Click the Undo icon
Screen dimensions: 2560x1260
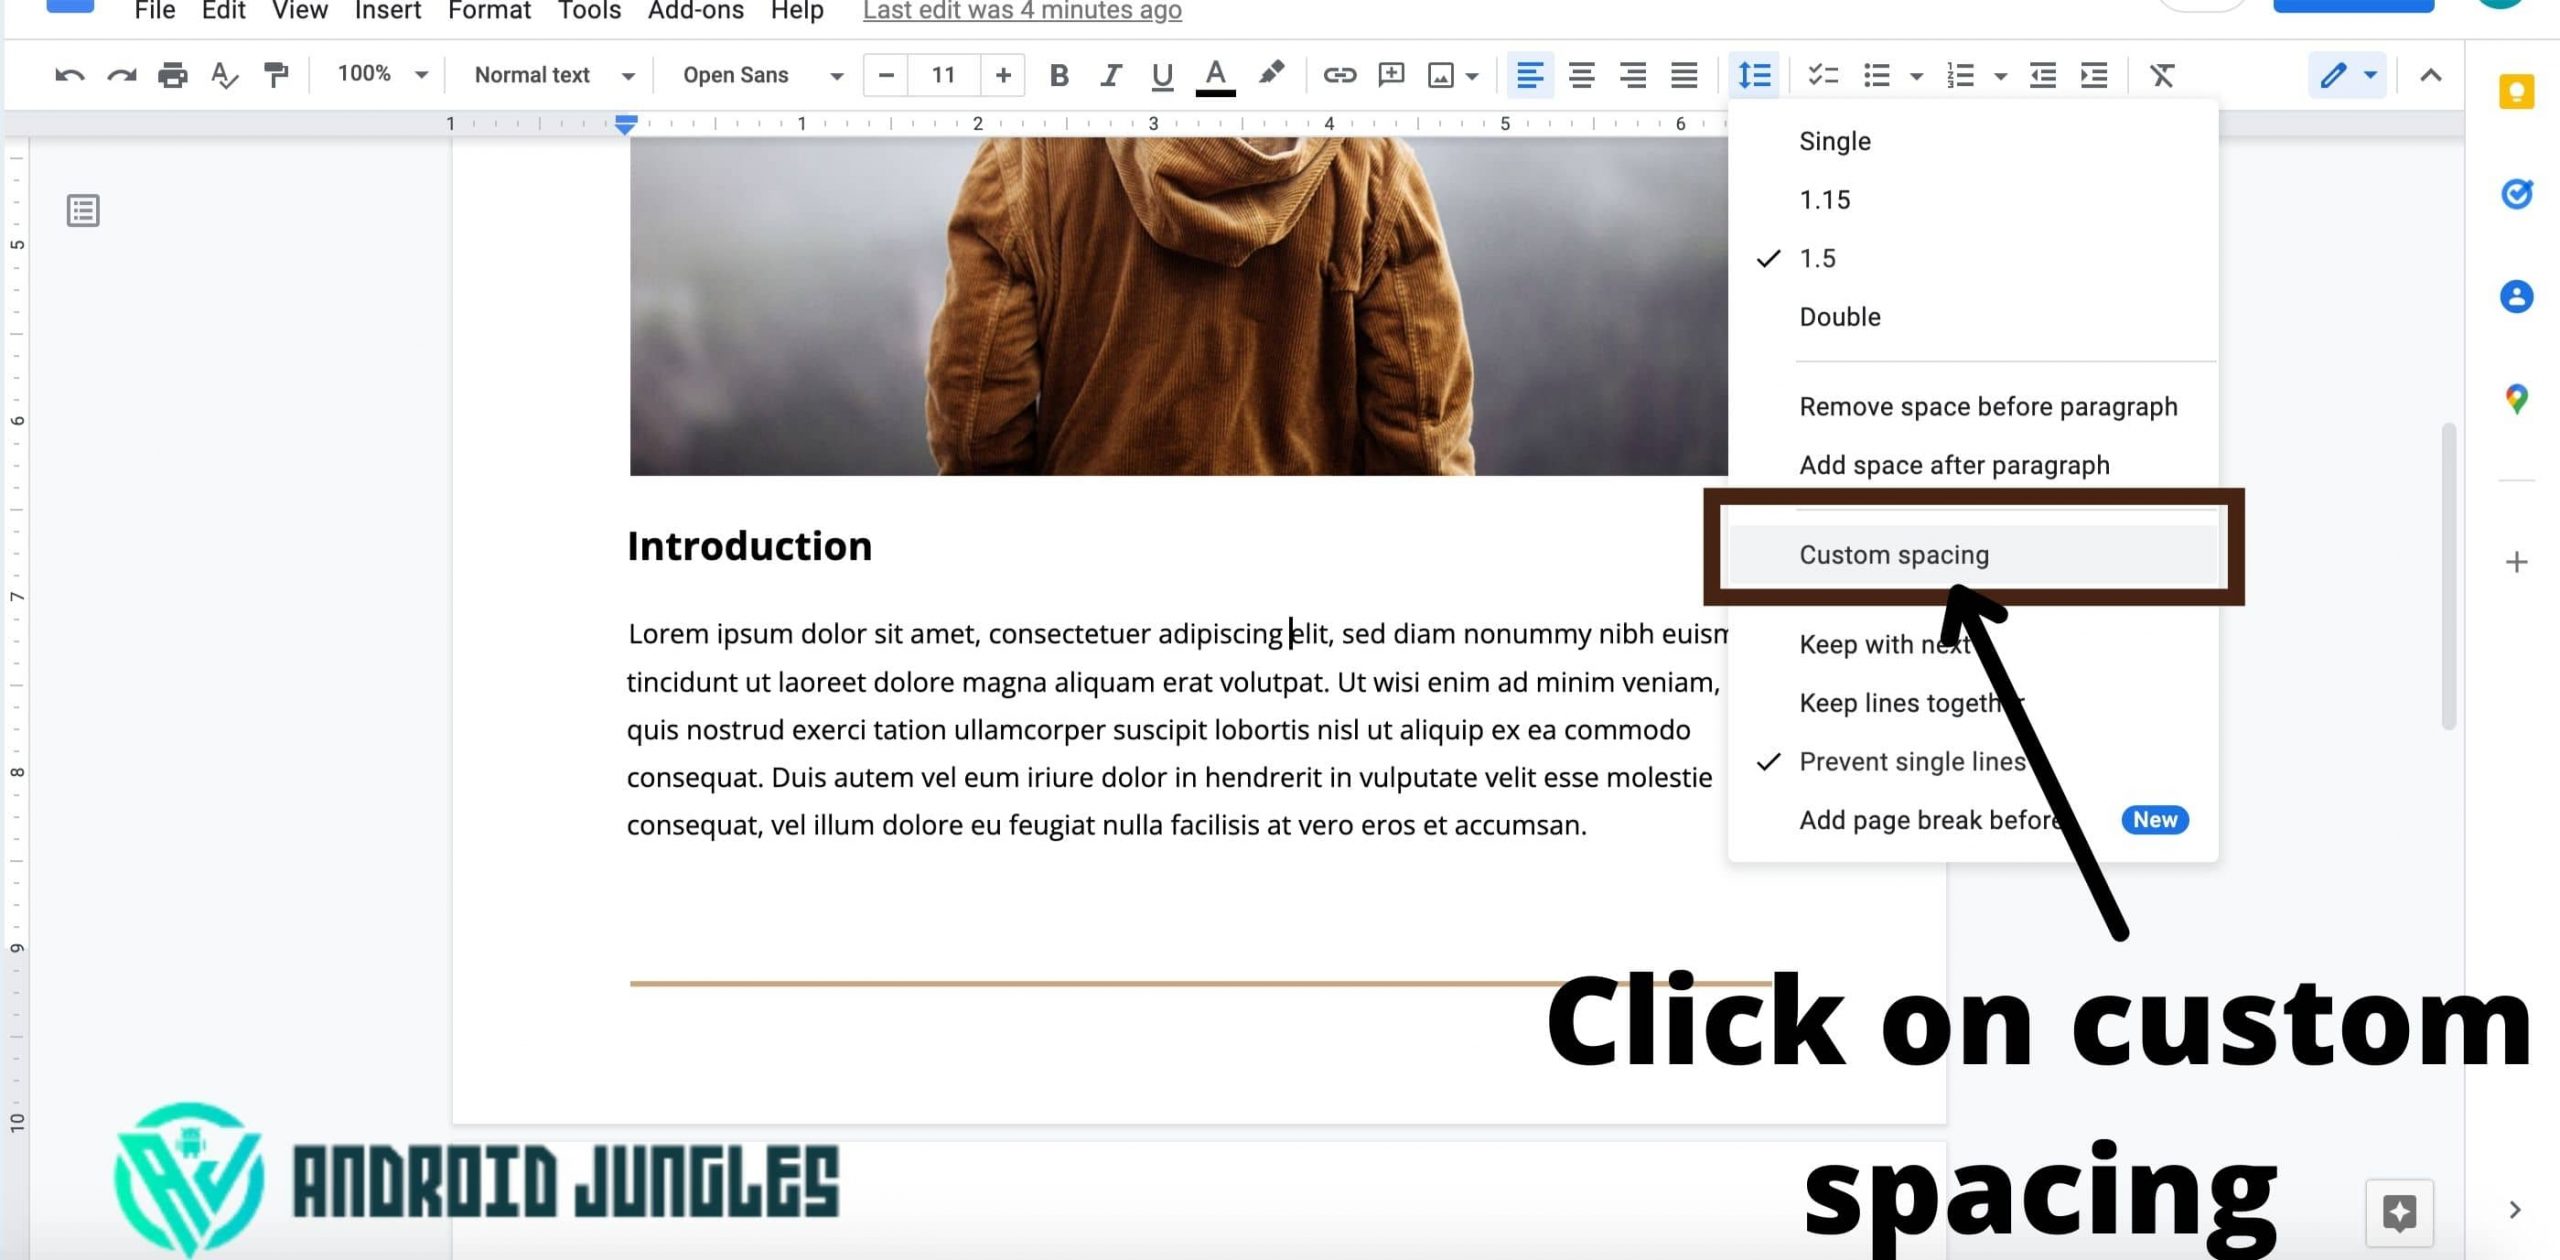pyautogui.click(x=69, y=75)
